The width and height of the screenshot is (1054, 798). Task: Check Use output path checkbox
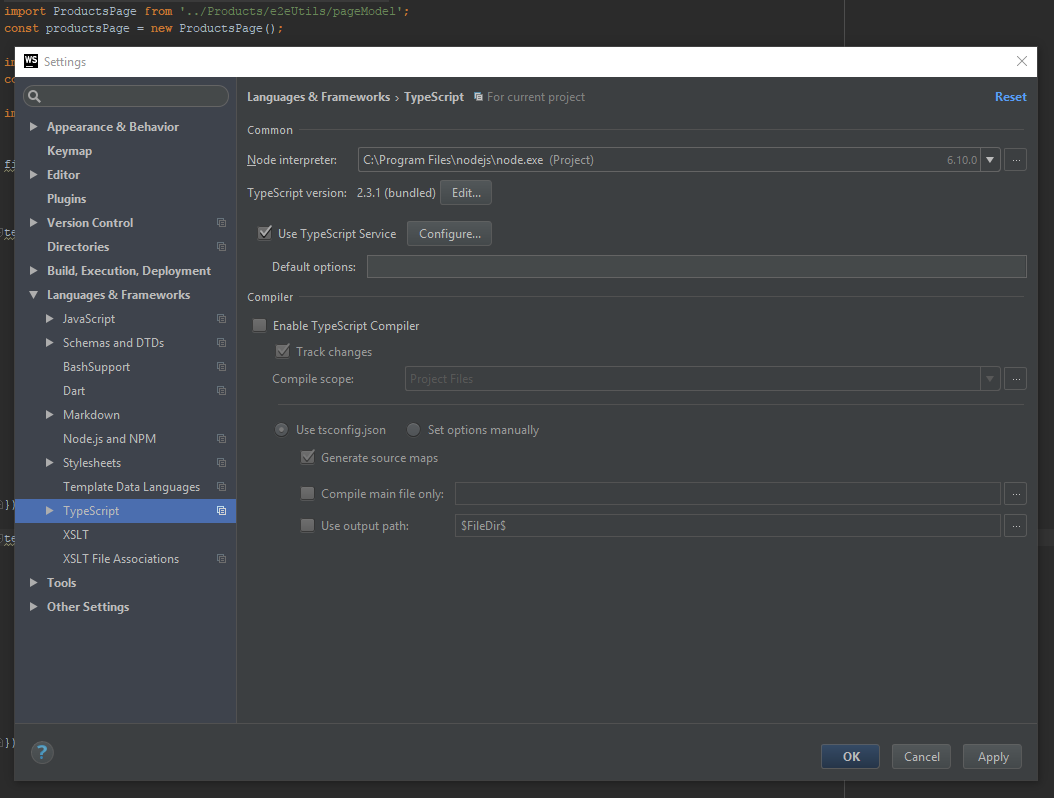(x=307, y=526)
